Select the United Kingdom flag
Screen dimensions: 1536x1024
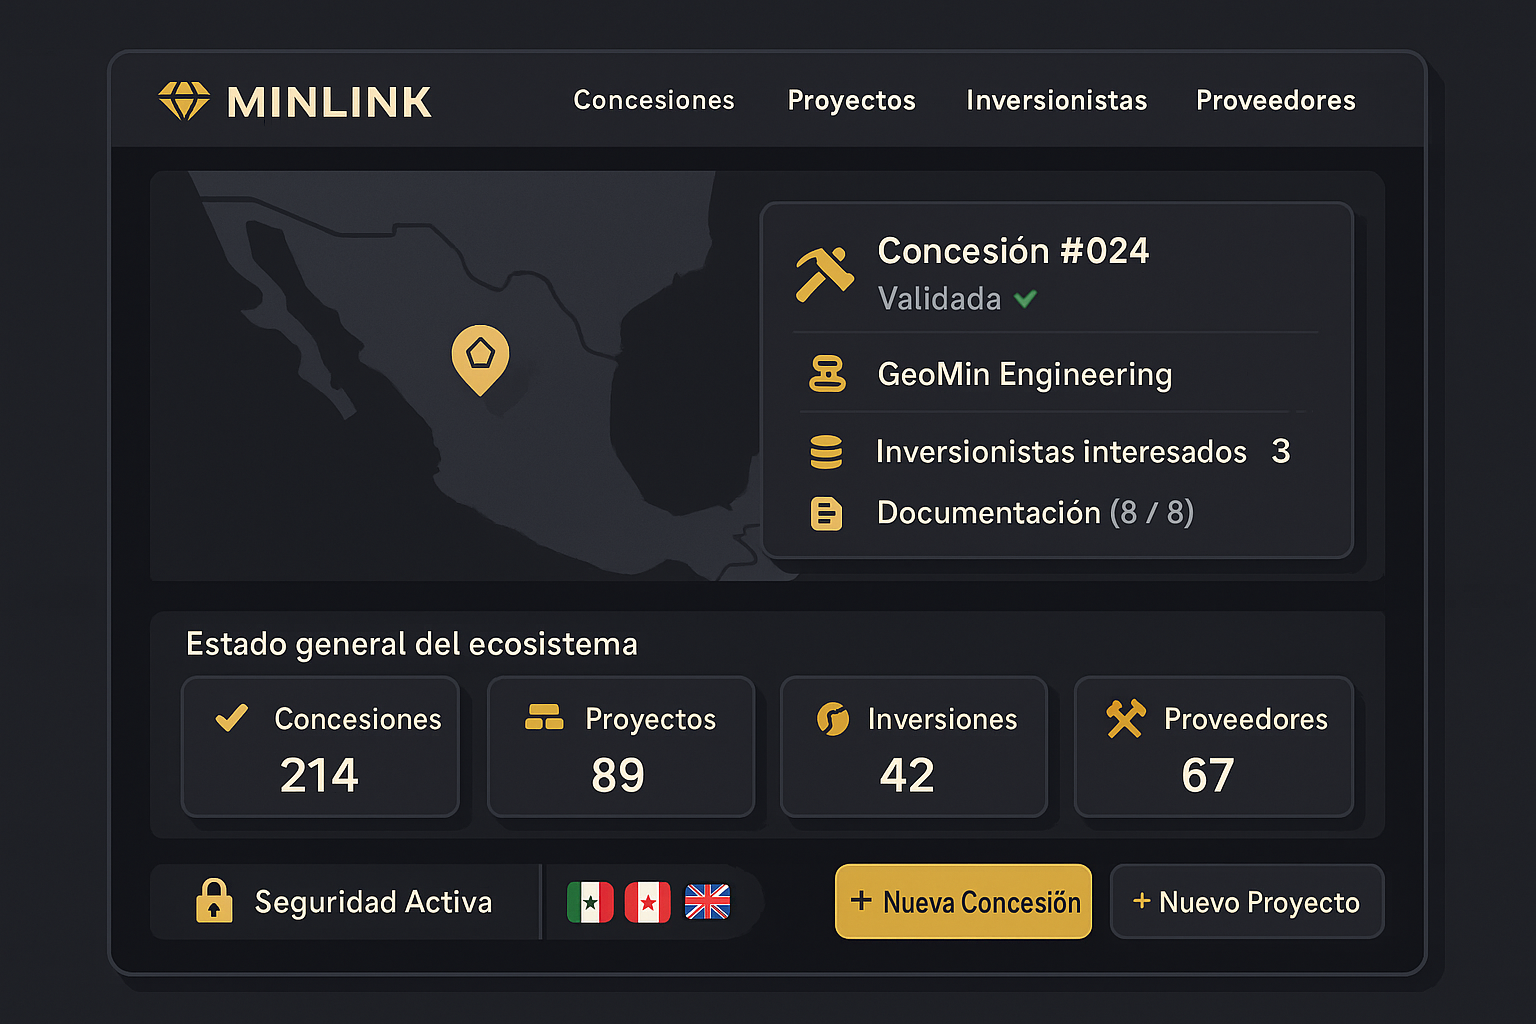click(707, 902)
